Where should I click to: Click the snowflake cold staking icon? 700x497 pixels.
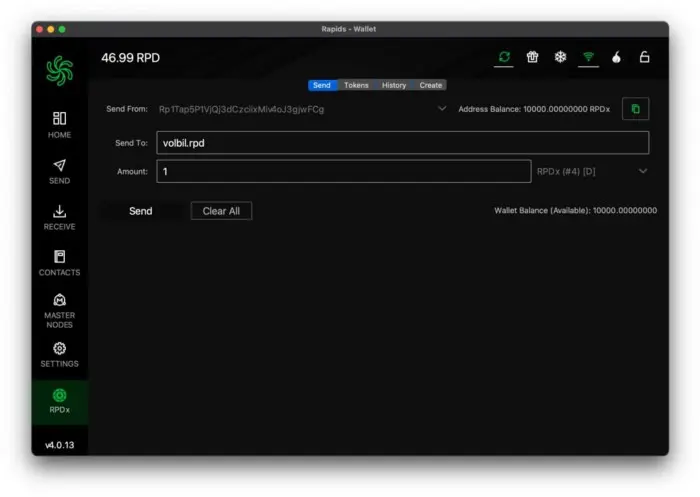tap(560, 57)
